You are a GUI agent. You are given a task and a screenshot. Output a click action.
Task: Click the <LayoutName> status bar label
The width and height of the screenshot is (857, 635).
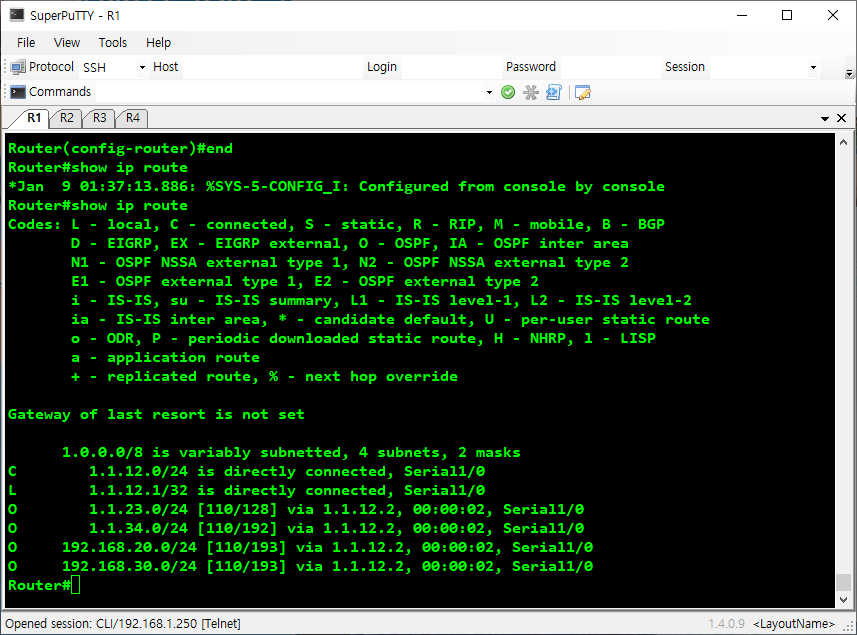794,624
